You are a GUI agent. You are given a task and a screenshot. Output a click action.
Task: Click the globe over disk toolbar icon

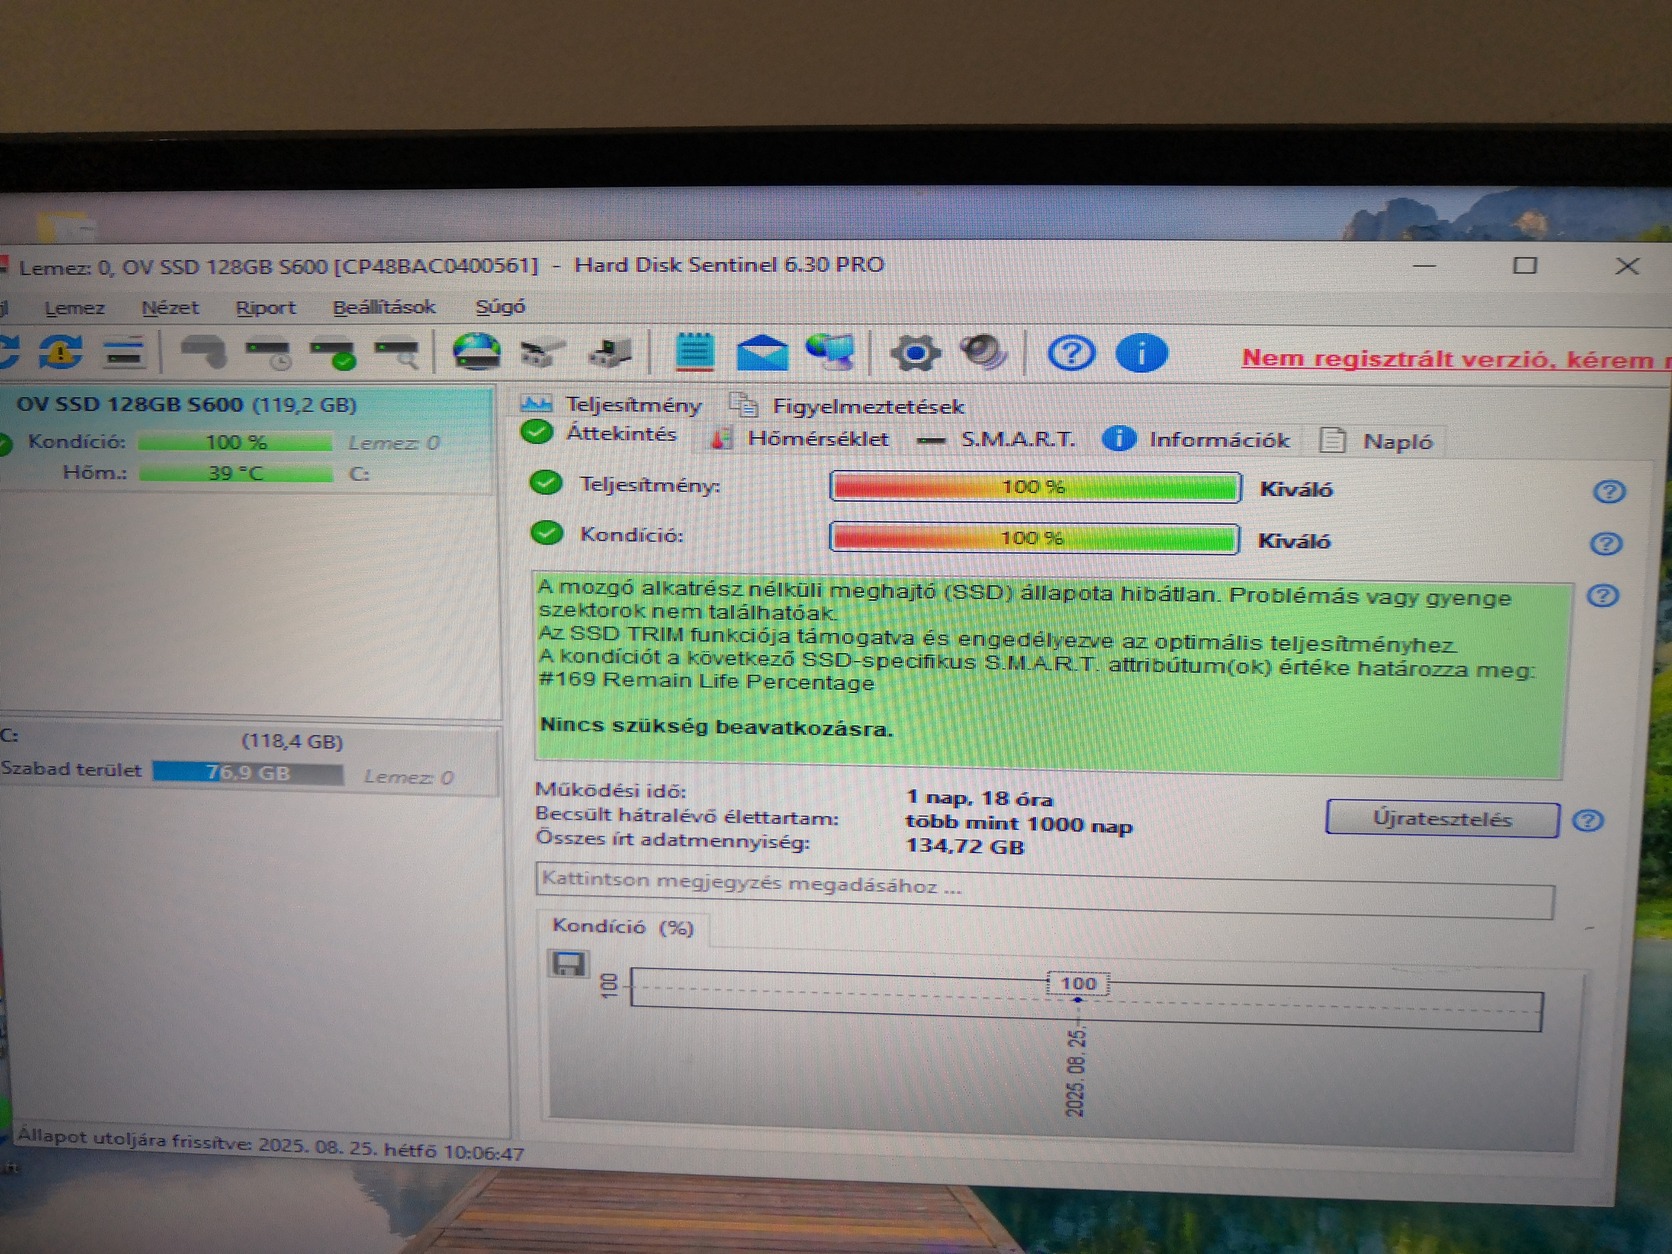476,352
